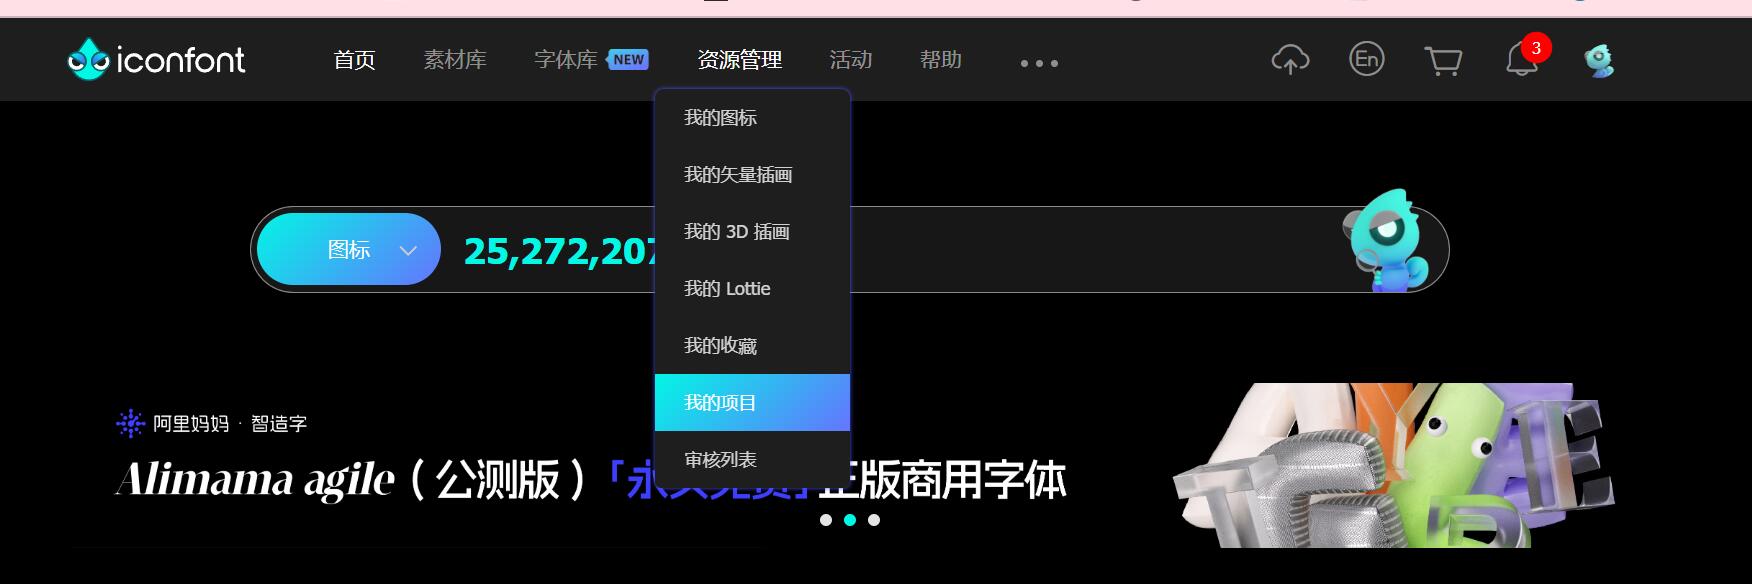This screenshot has height=584, width=1752.
Task: Open the three-dots more menu
Action: [x=1039, y=63]
